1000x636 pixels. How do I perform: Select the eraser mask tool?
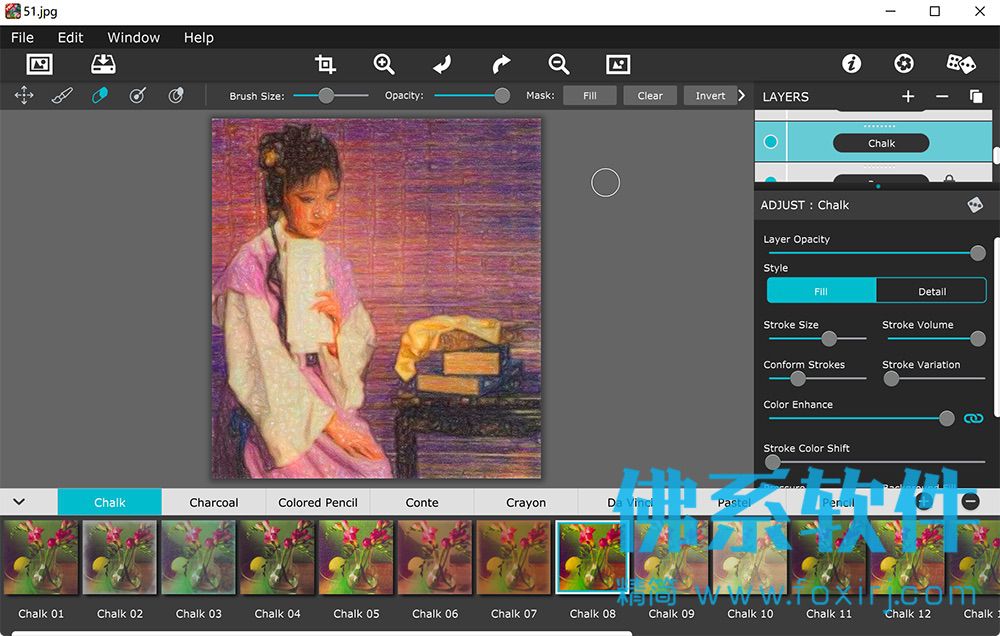[x=99, y=96]
